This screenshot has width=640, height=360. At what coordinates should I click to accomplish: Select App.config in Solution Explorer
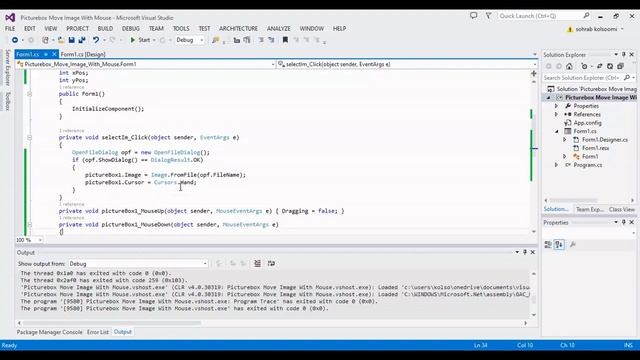click(587, 123)
